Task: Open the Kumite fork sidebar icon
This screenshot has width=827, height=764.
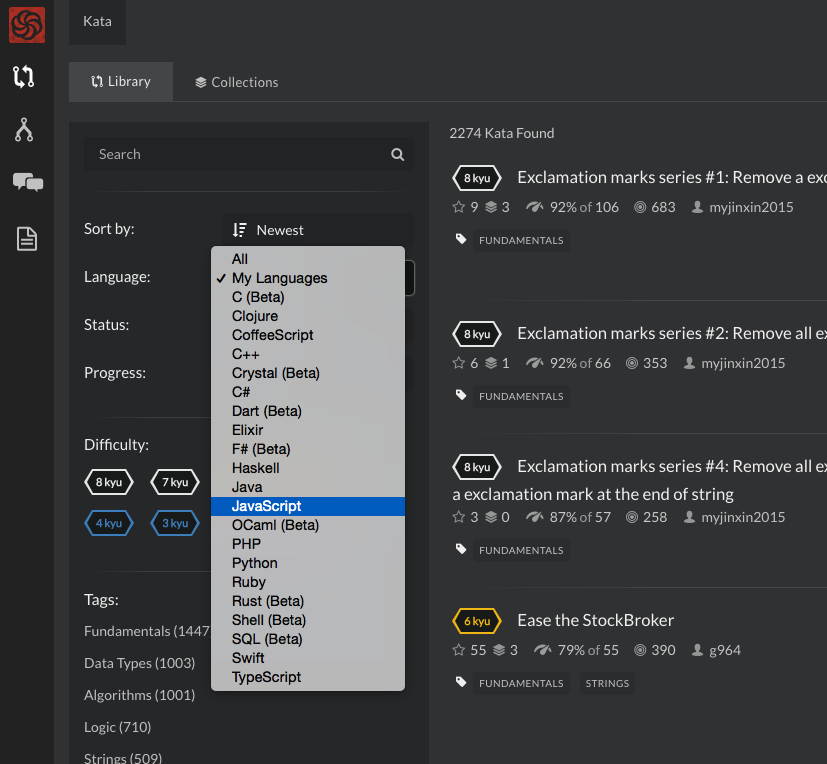Action: tap(25, 129)
